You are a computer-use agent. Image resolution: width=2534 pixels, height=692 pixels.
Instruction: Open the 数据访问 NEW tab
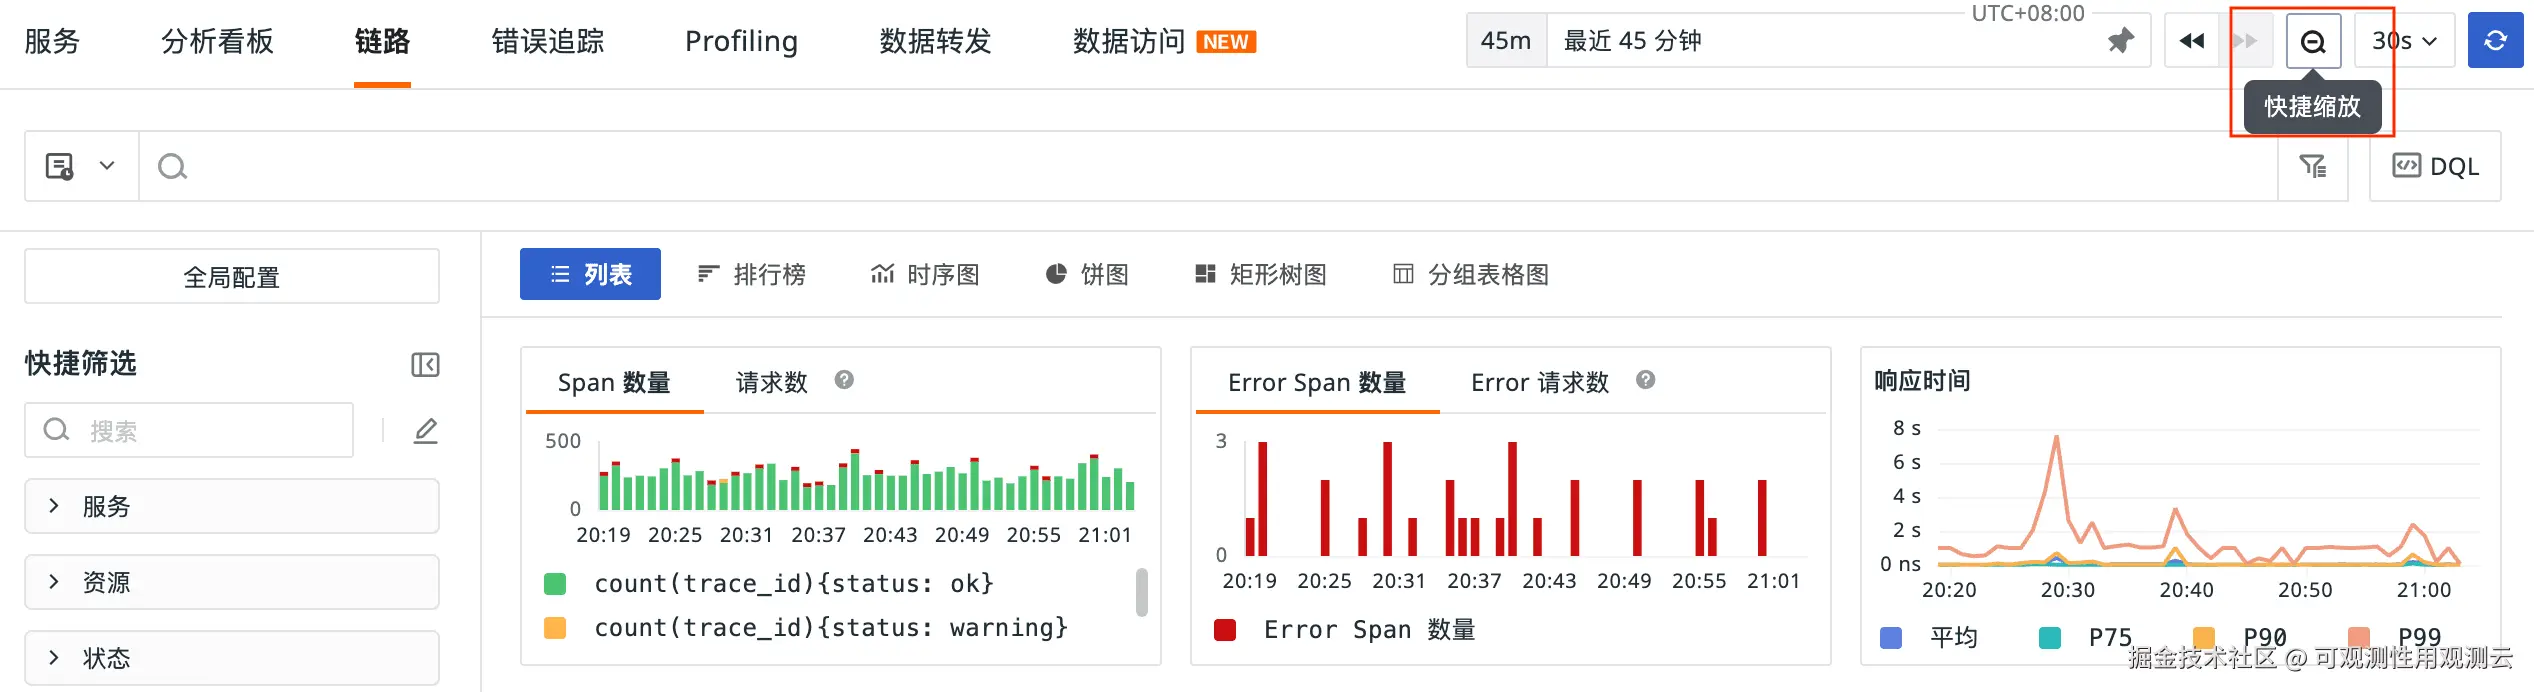pyautogui.click(x=1165, y=41)
